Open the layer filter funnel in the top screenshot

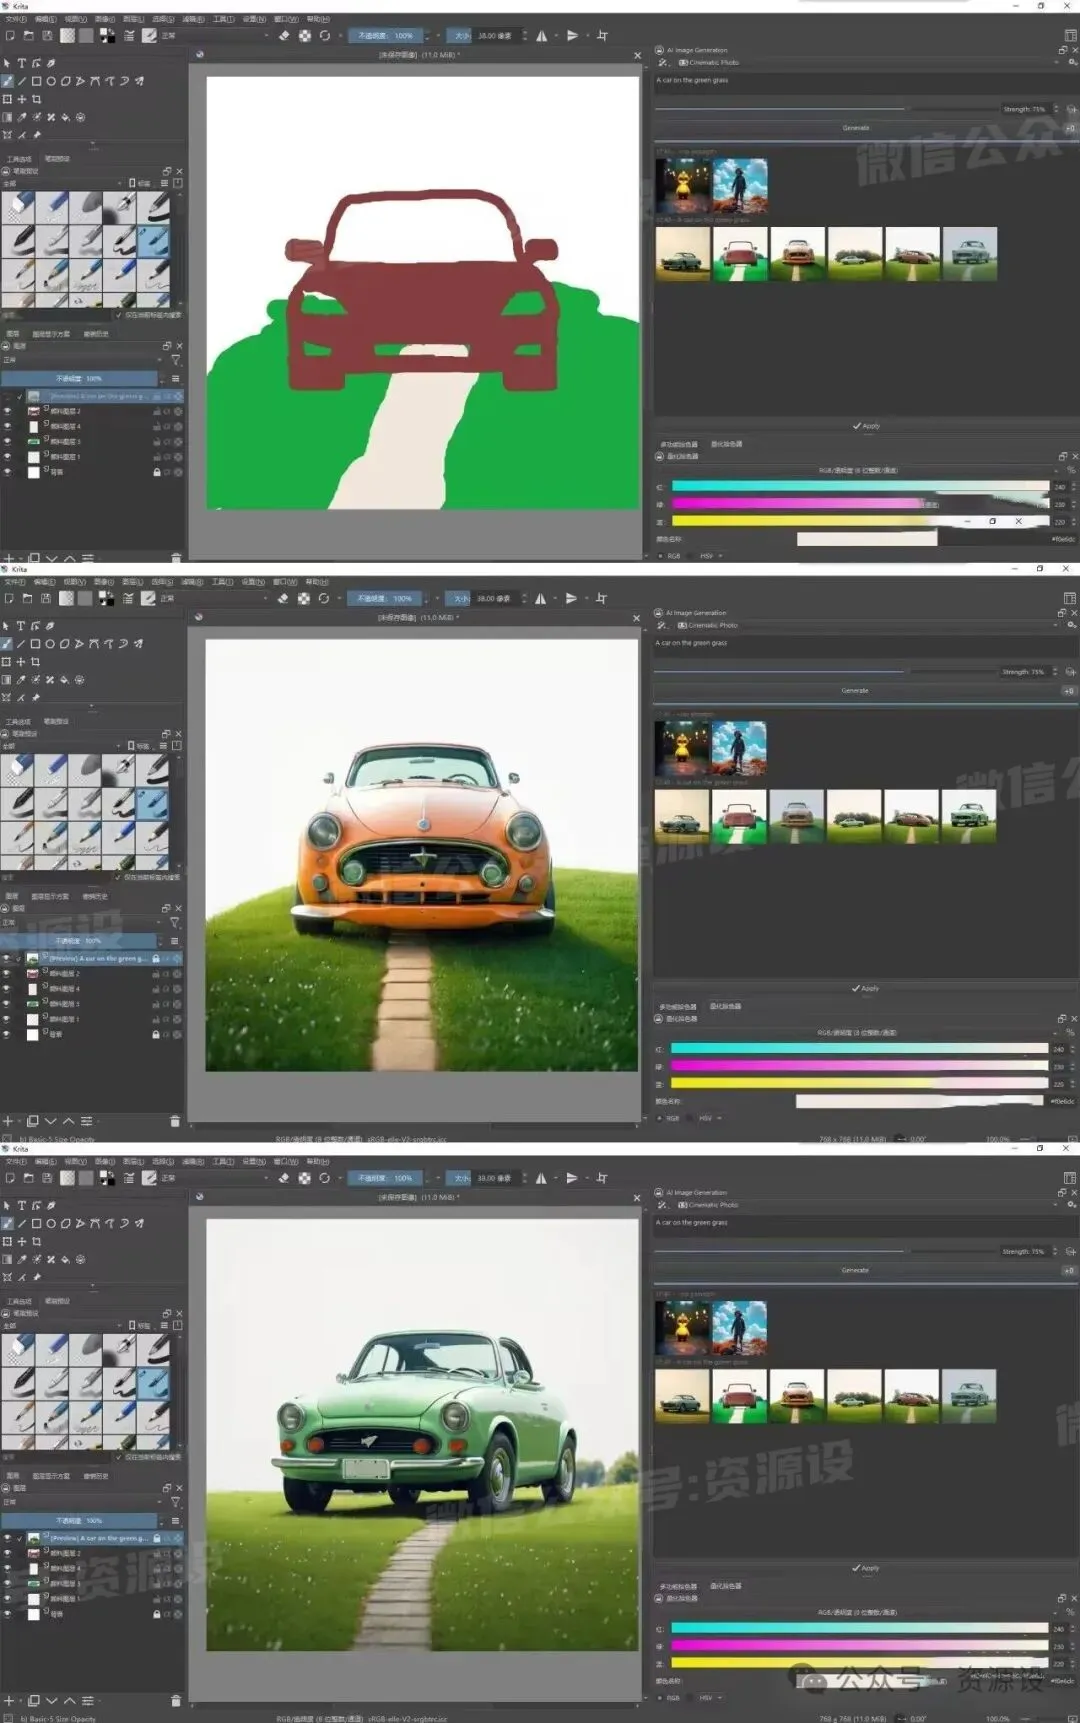click(175, 360)
